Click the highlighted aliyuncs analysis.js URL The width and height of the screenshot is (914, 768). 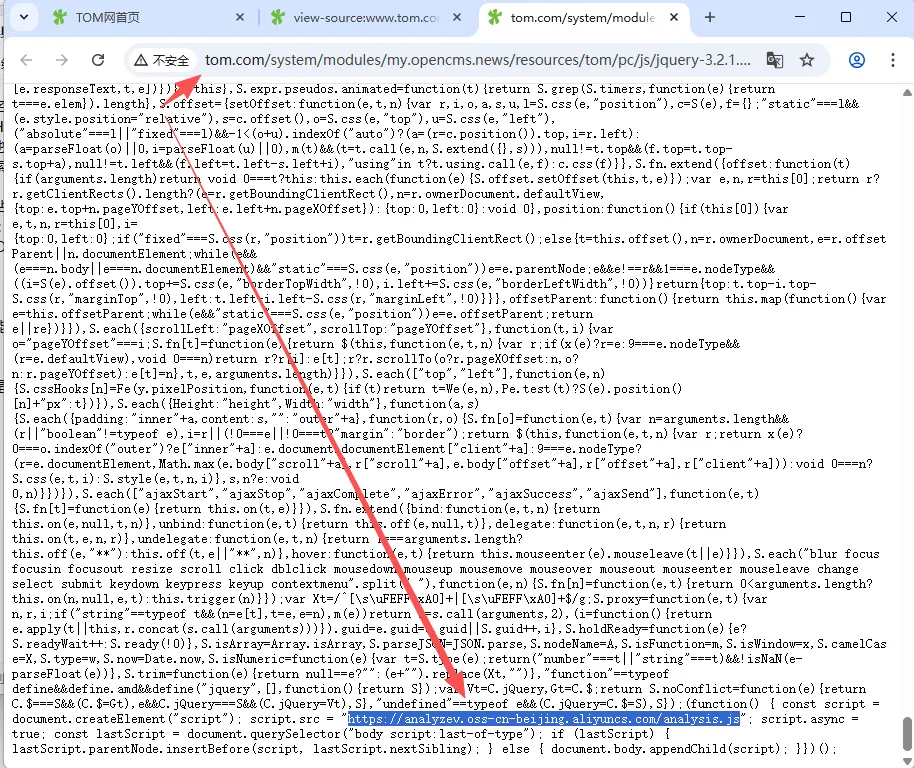click(544, 719)
